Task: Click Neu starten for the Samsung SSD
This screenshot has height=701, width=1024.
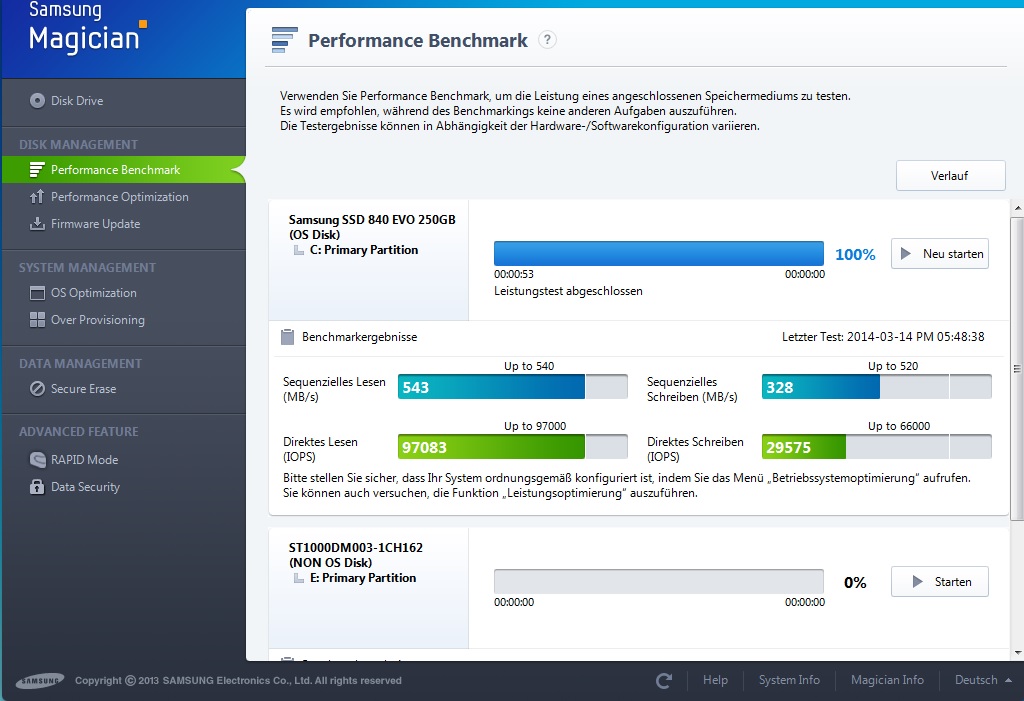Action: 940,253
